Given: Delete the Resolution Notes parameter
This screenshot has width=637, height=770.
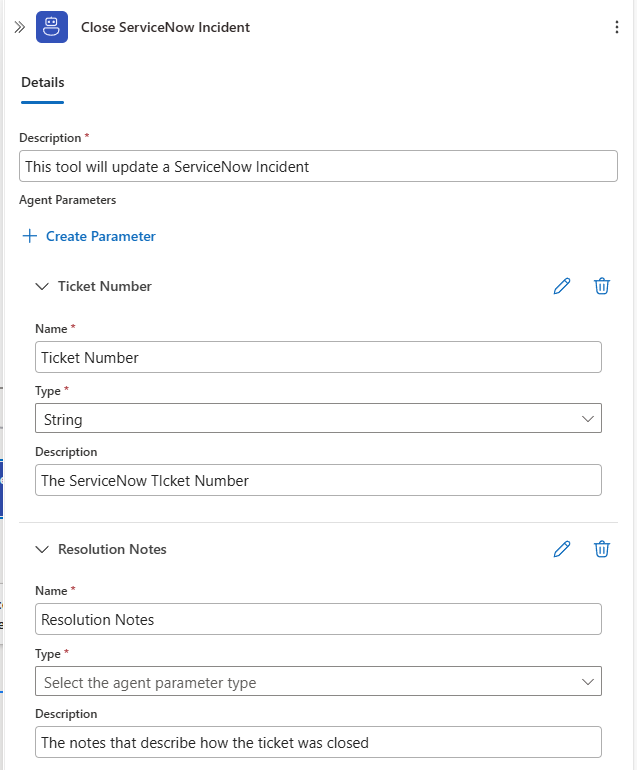Looking at the screenshot, I should click(x=602, y=549).
